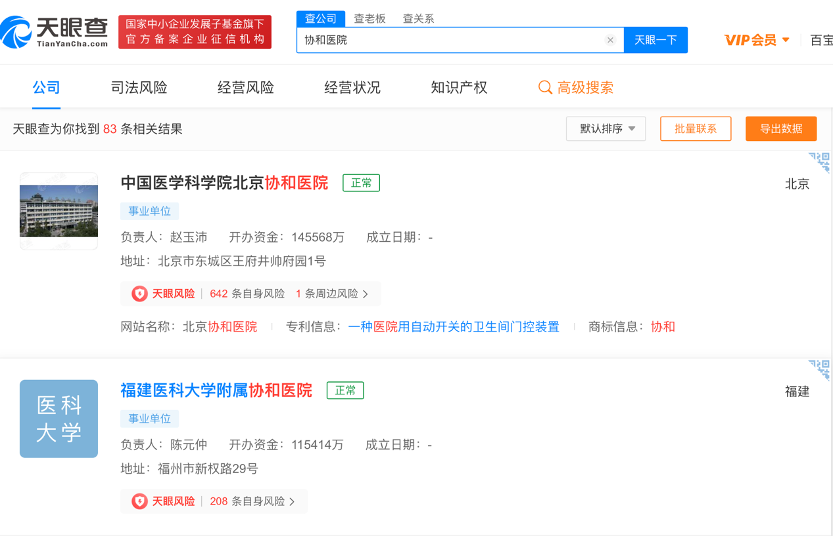Click the red 国家中小企业发展子基金 banner

click(x=195, y=32)
